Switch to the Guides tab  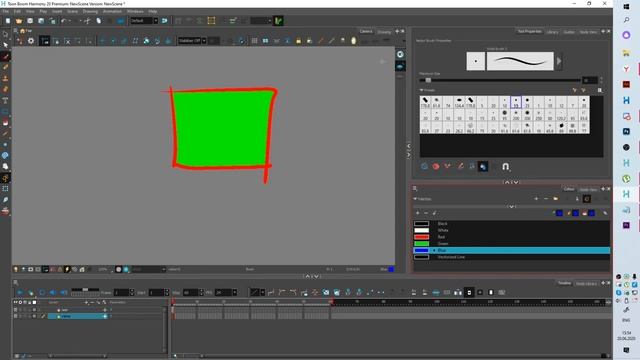[569, 32]
